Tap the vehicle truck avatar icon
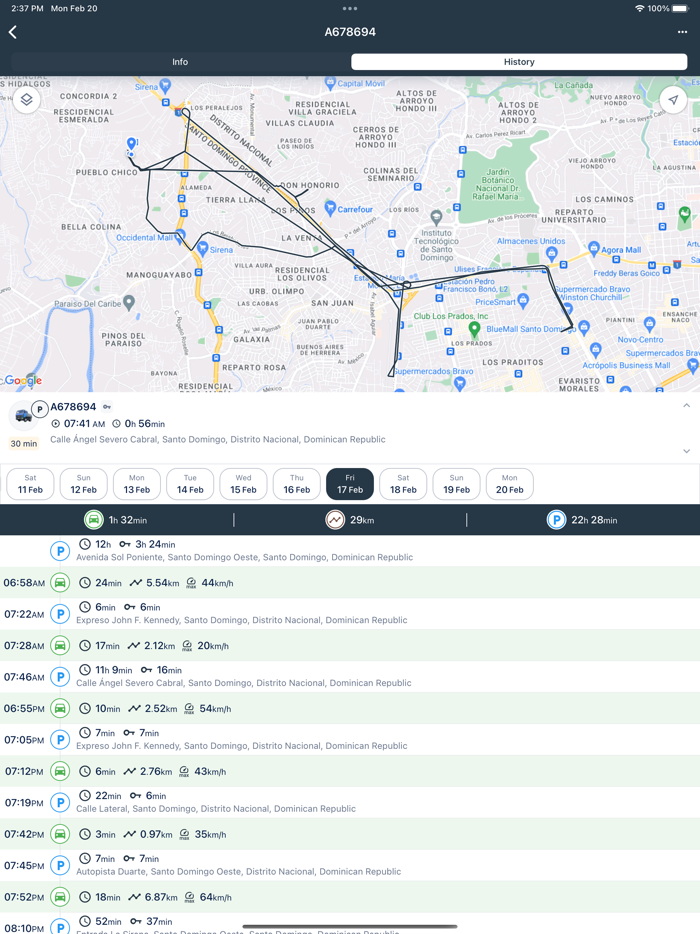700x934 pixels. (x=23, y=416)
